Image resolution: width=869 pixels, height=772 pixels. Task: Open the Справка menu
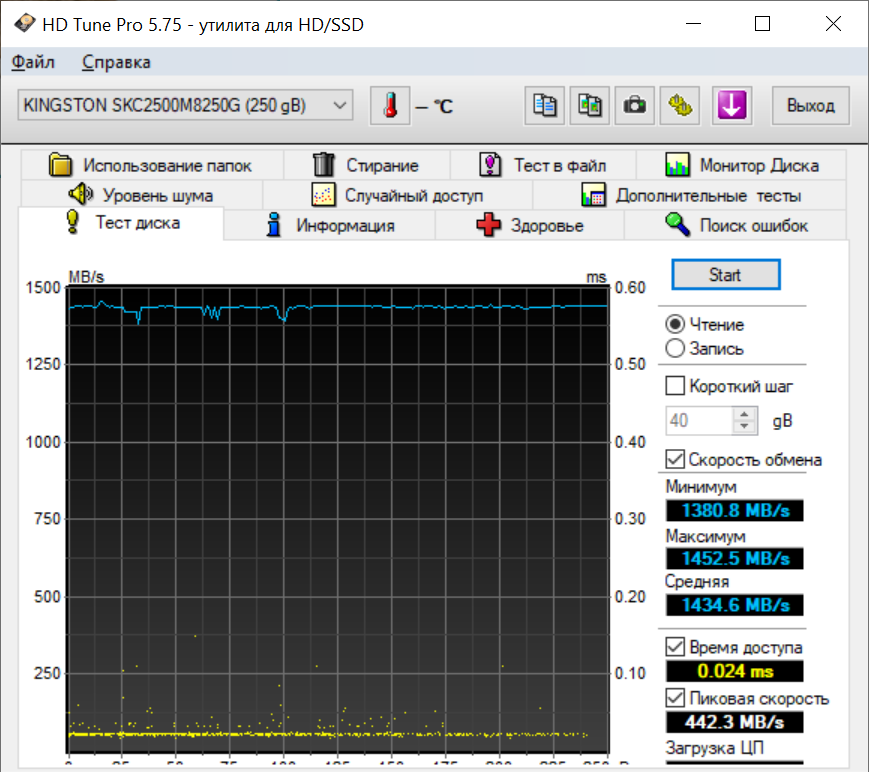point(116,62)
